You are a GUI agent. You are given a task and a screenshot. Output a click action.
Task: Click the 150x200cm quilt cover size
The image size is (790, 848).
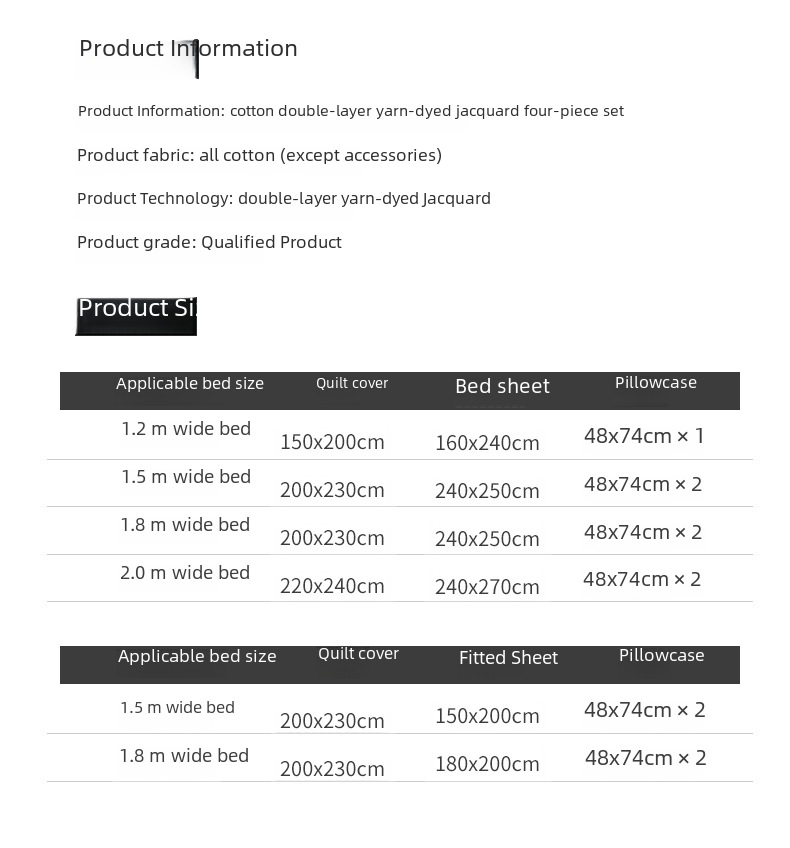pyautogui.click(x=332, y=443)
